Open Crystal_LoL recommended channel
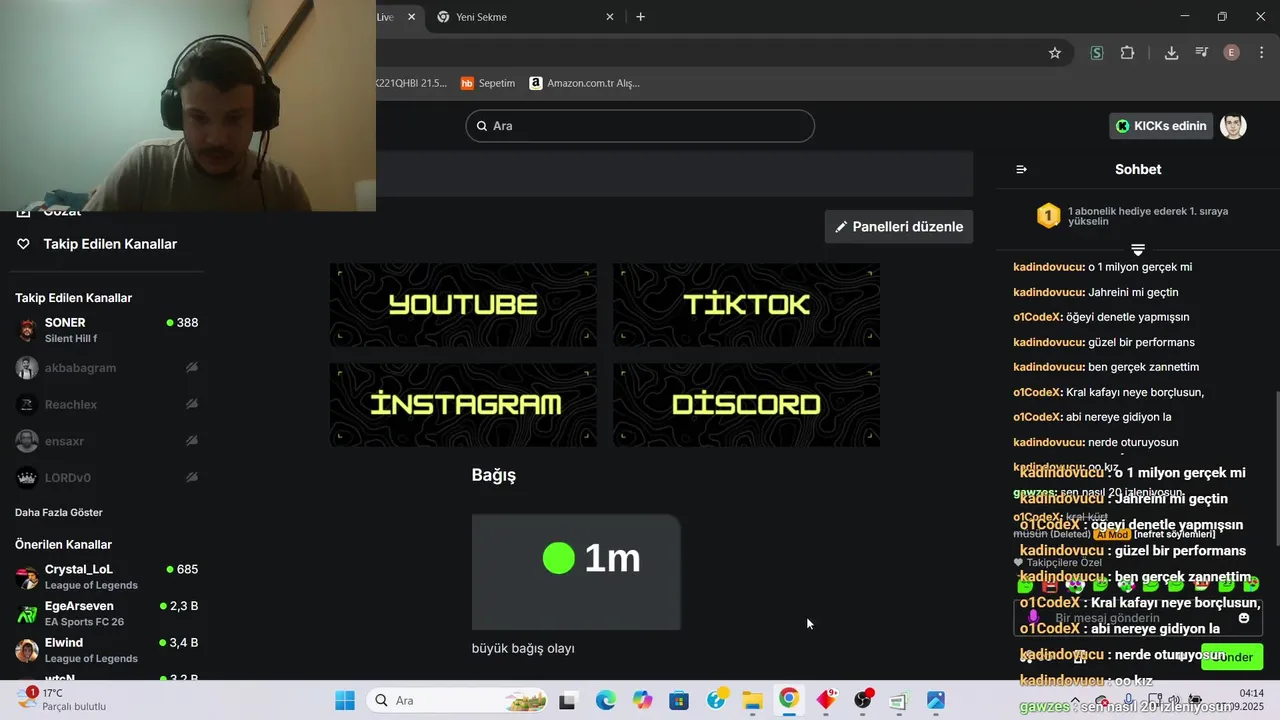This screenshot has width=1280, height=720. pyautogui.click(x=106, y=577)
